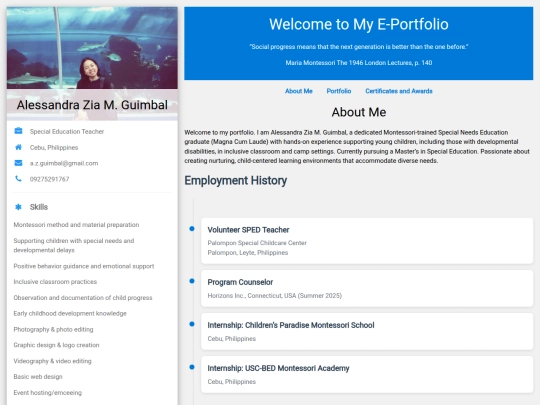Click skill Graphic design & logo creation
The image size is (540, 405).
56,345
